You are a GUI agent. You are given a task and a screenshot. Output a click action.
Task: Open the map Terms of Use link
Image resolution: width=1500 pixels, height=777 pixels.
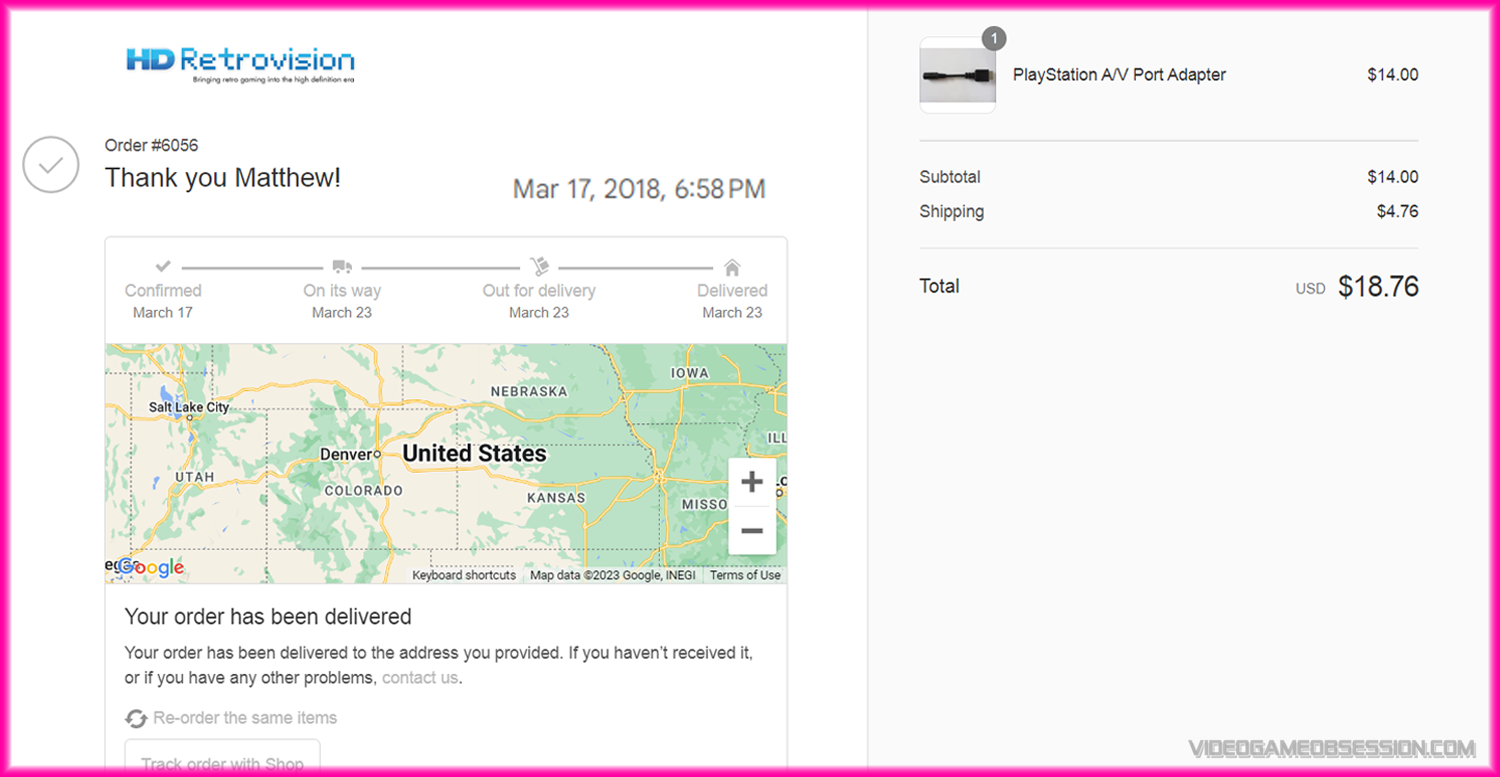(745, 575)
